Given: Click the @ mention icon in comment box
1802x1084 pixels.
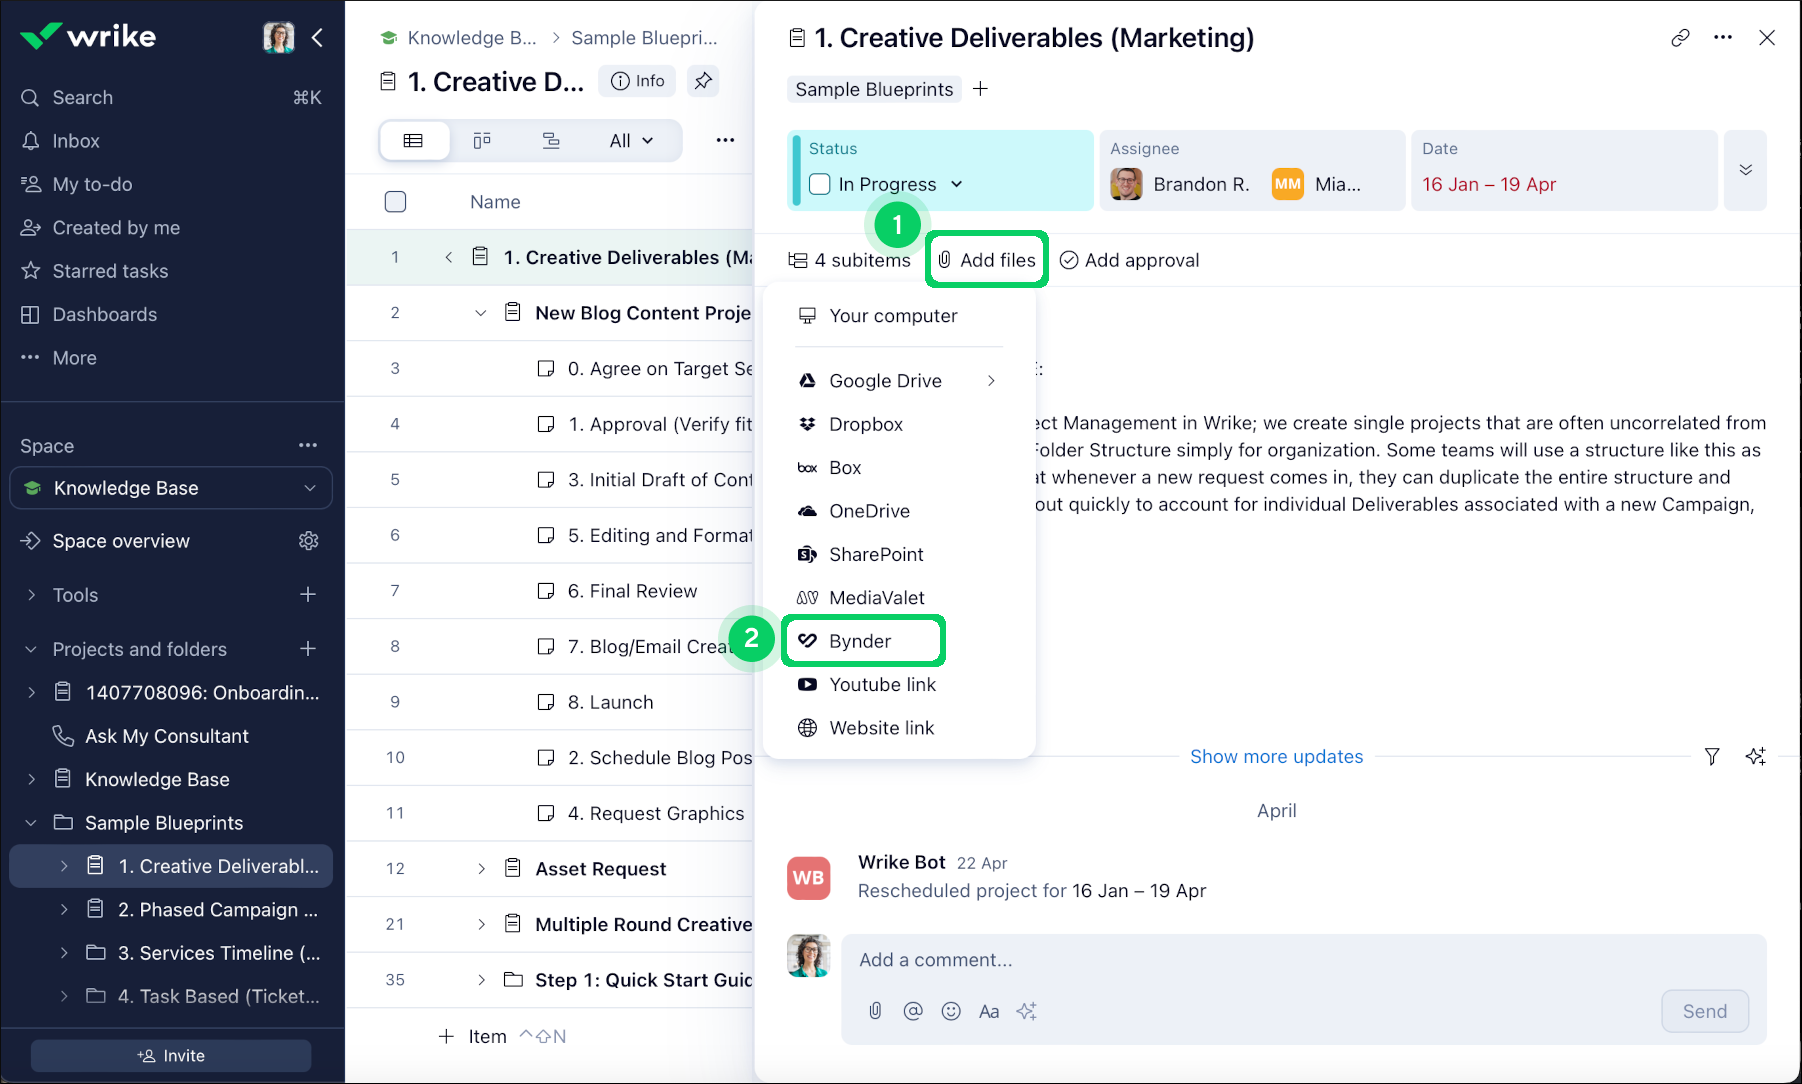Looking at the screenshot, I should tap(913, 1011).
